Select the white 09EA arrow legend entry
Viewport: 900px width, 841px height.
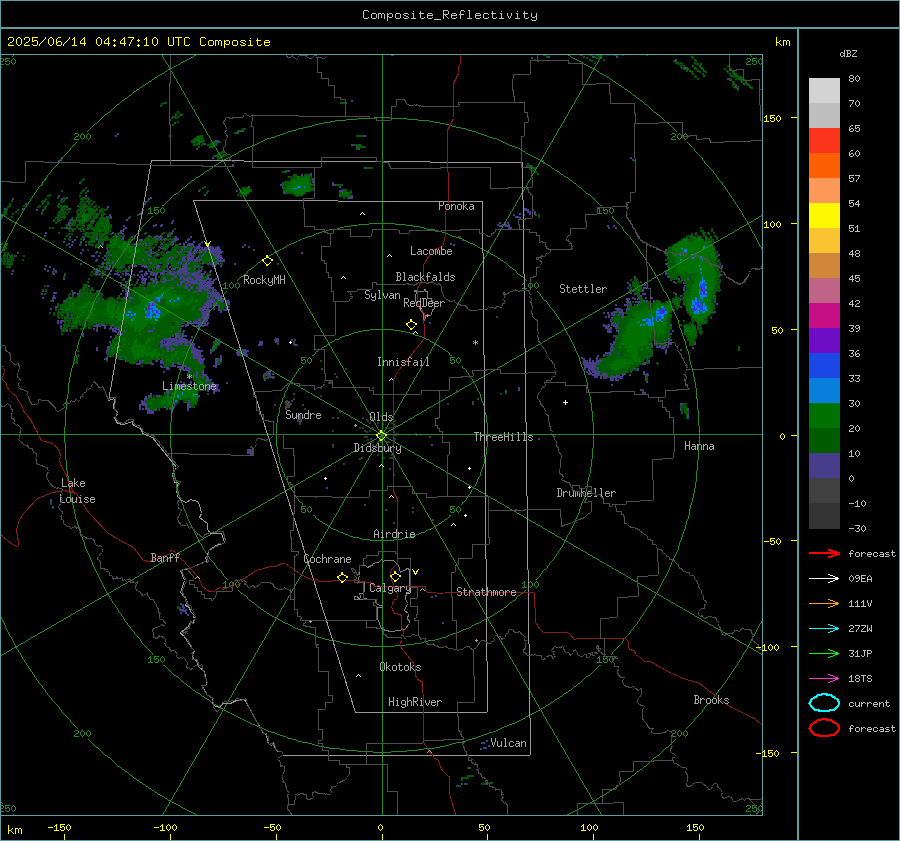(x=824, y=579)
